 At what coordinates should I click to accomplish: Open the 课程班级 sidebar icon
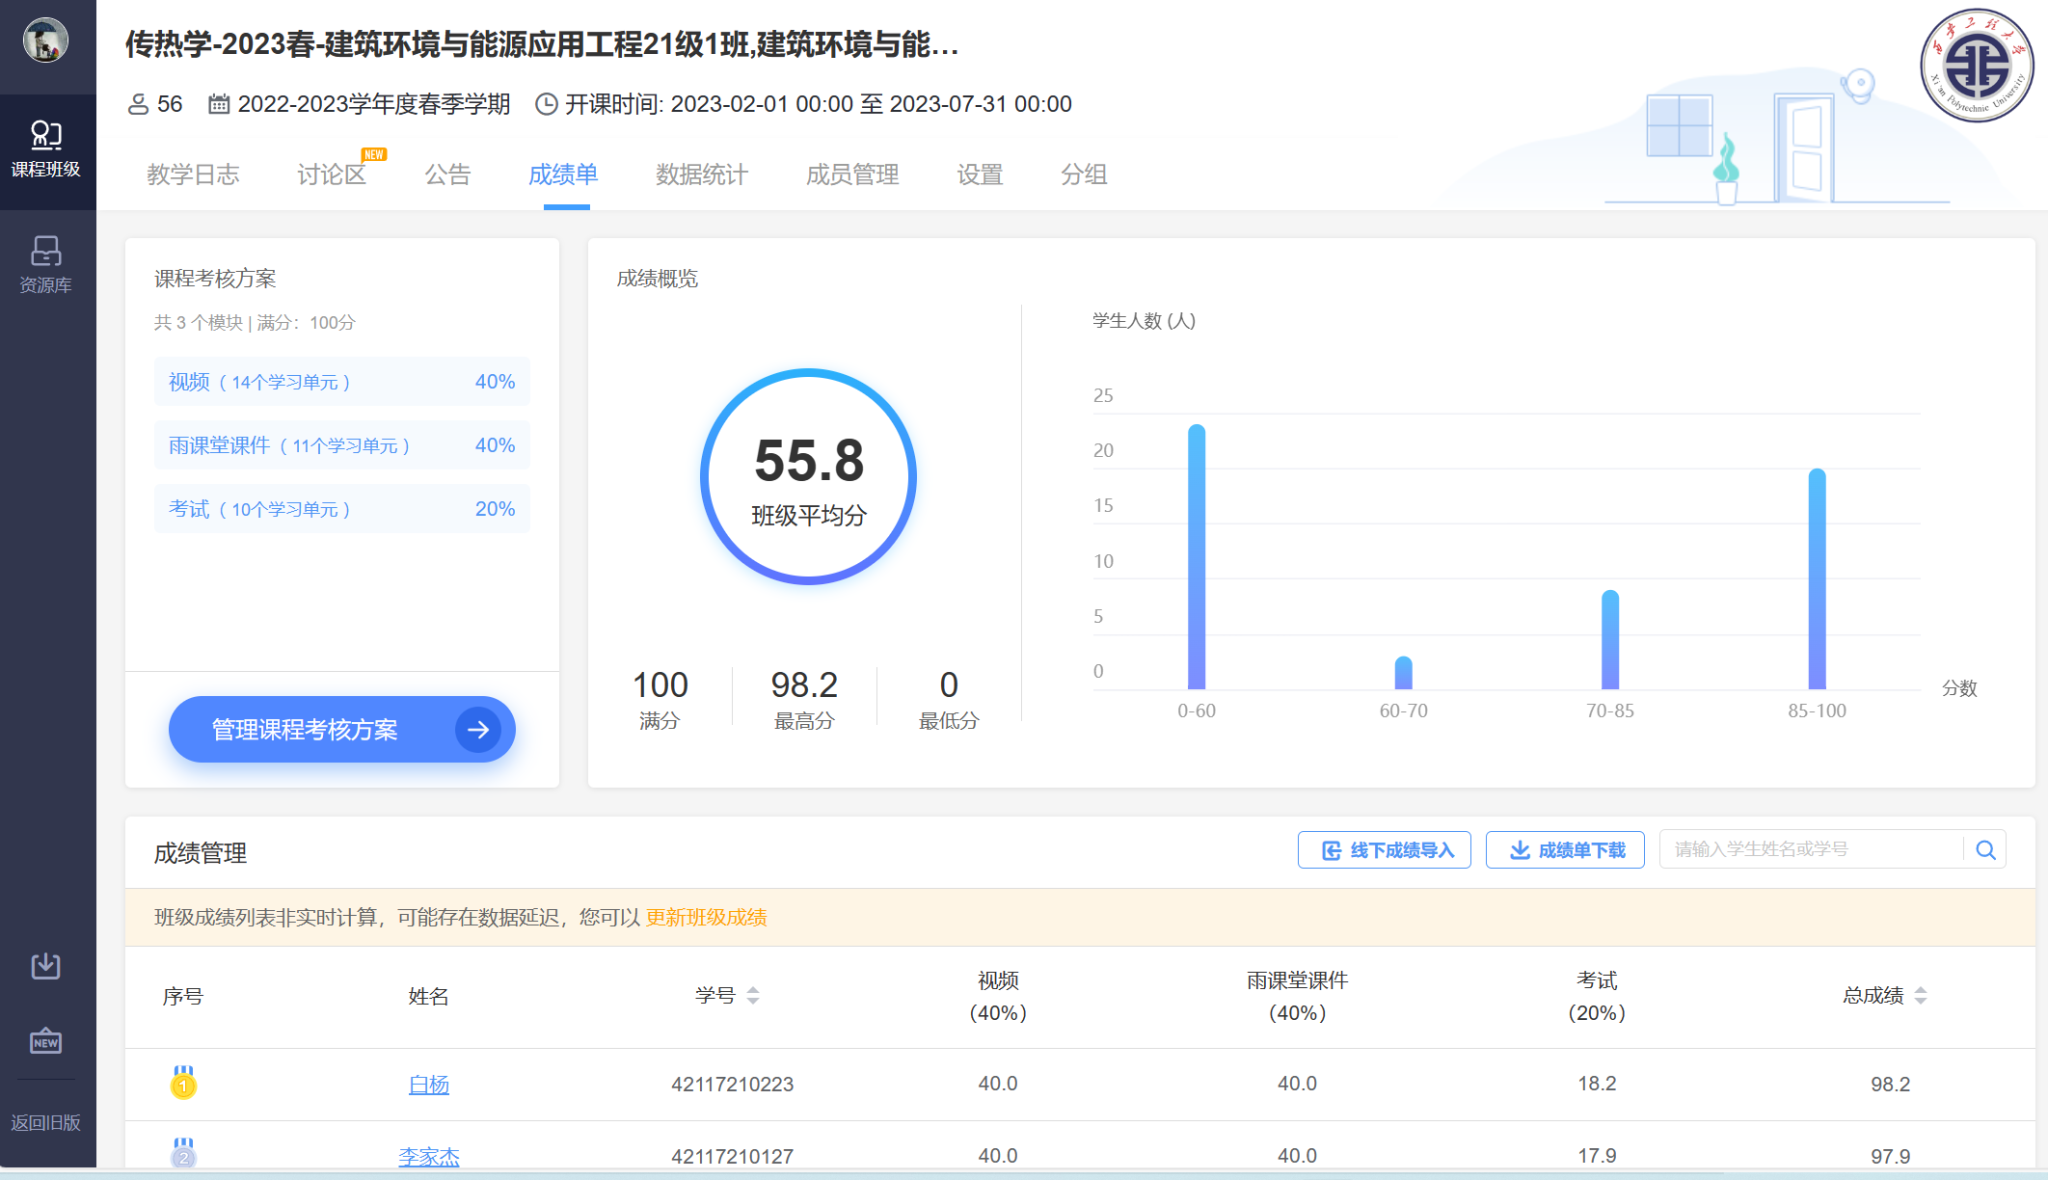point(46,149)
